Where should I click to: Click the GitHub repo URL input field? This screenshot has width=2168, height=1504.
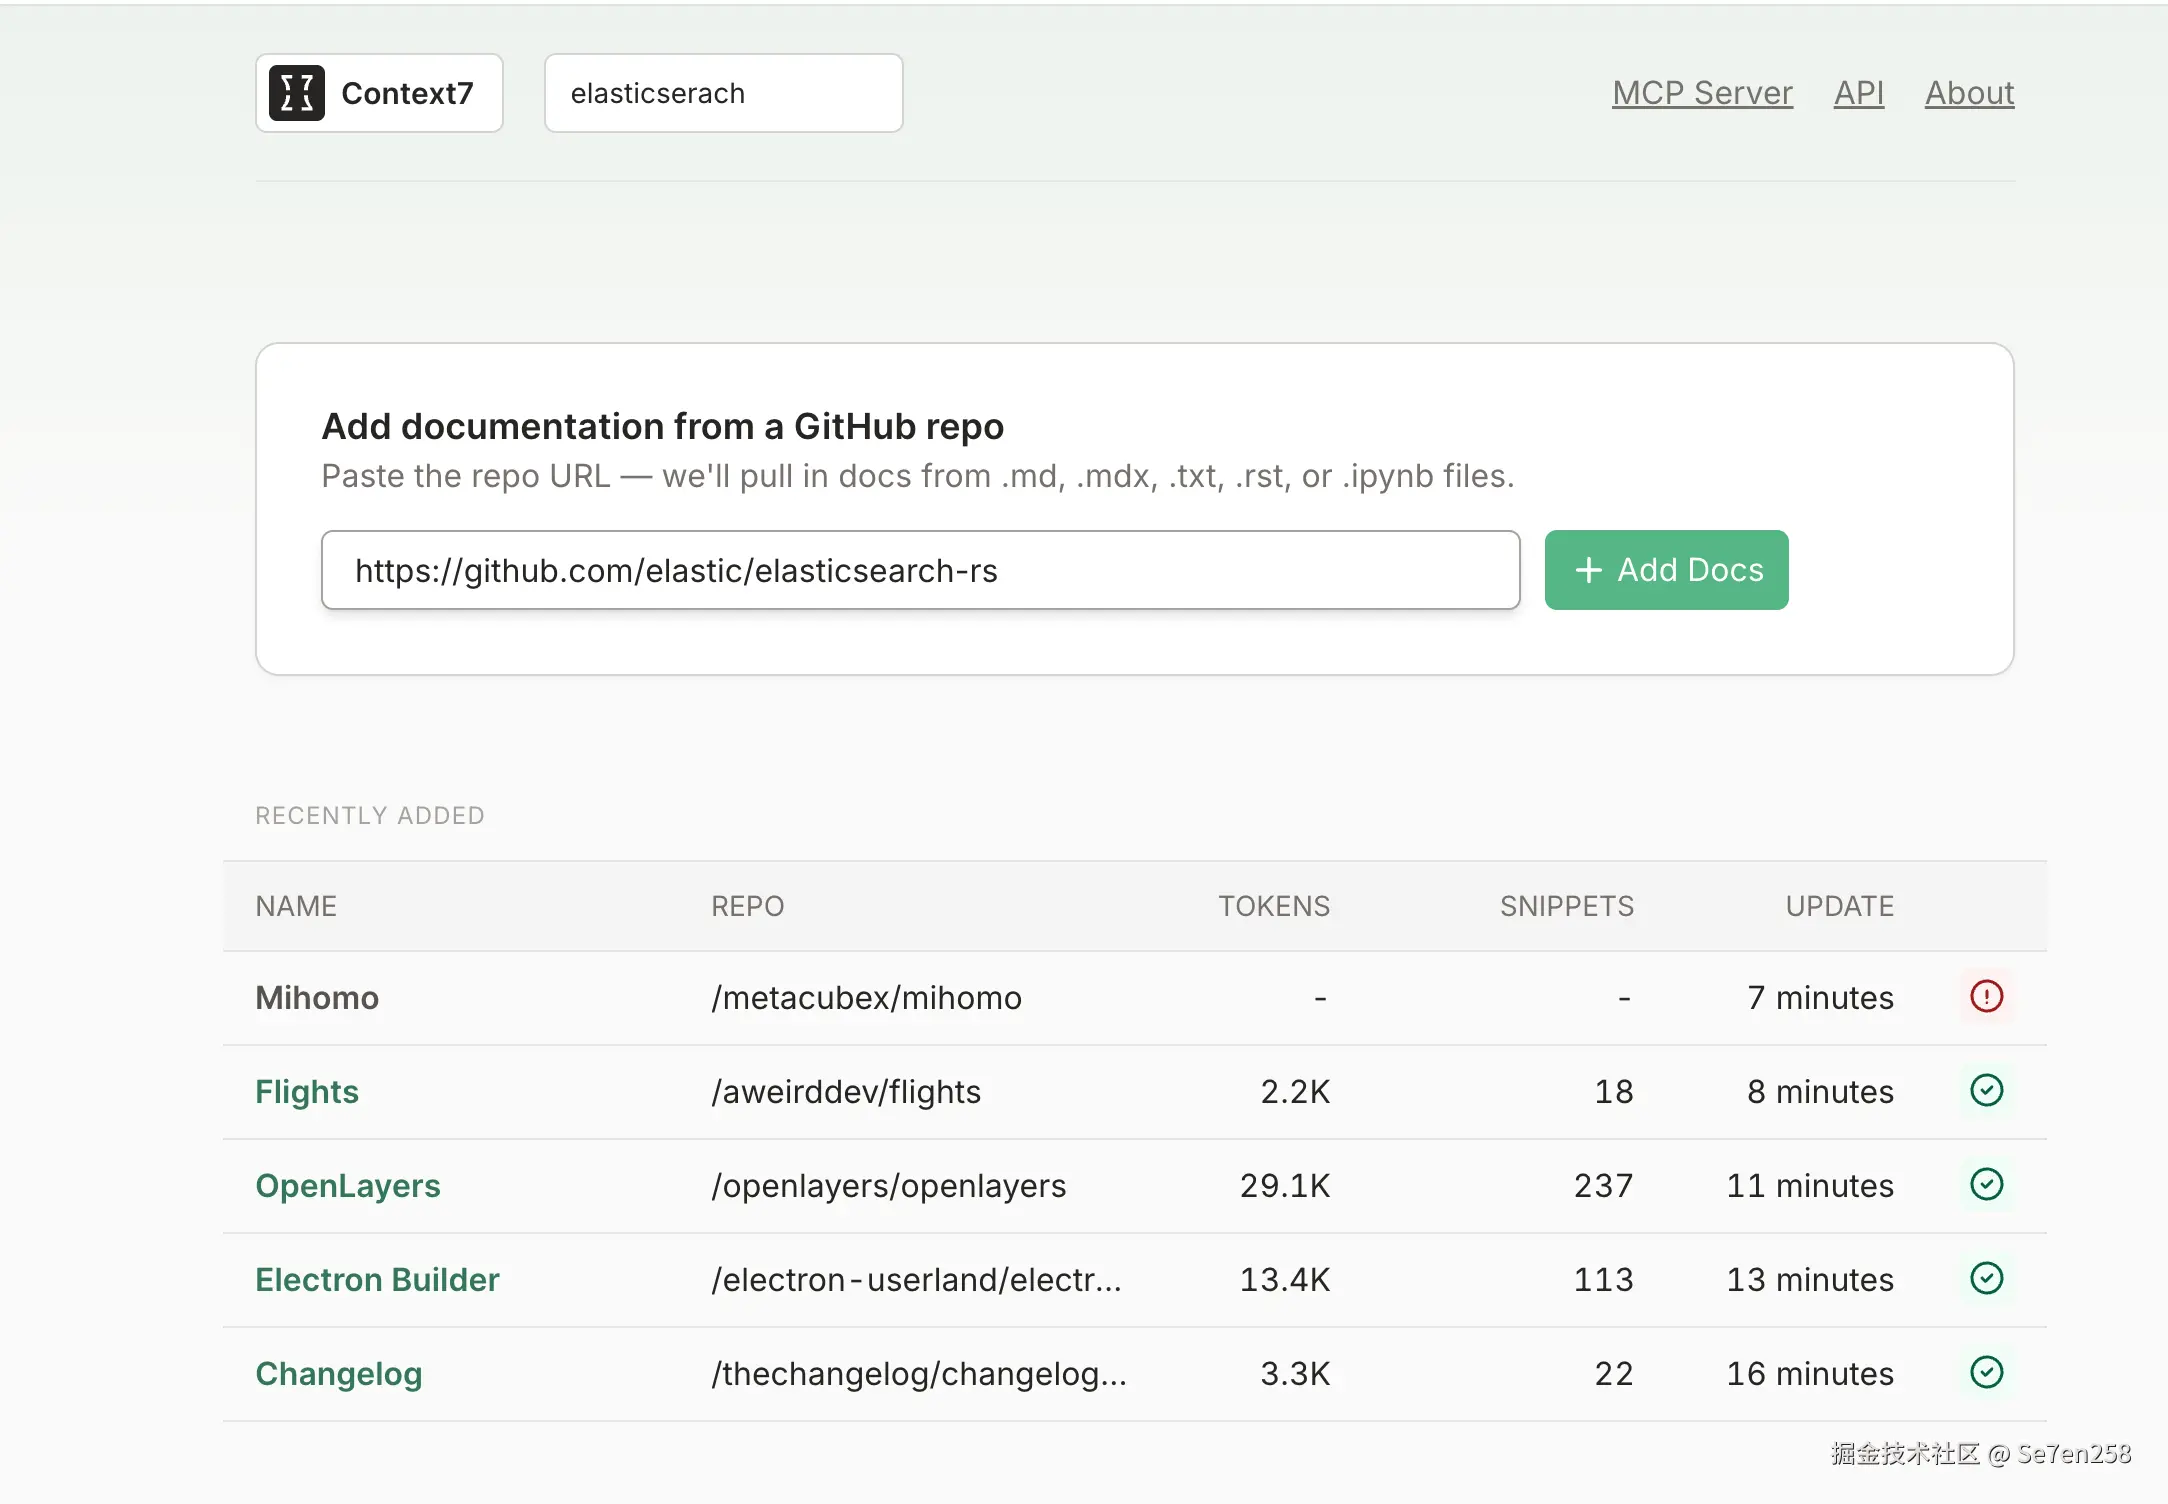pyautogui.click(x=920, y=570)
